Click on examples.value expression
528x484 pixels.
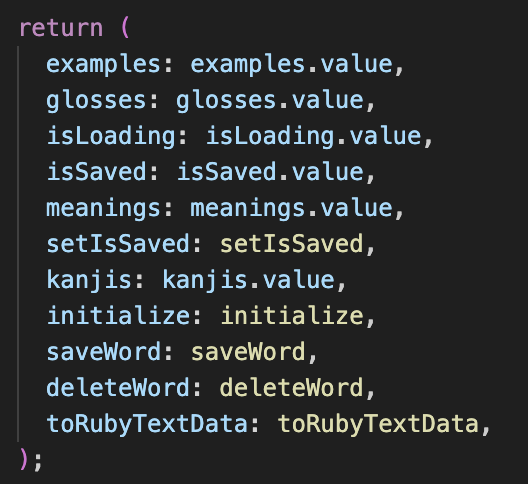(292, 65)
